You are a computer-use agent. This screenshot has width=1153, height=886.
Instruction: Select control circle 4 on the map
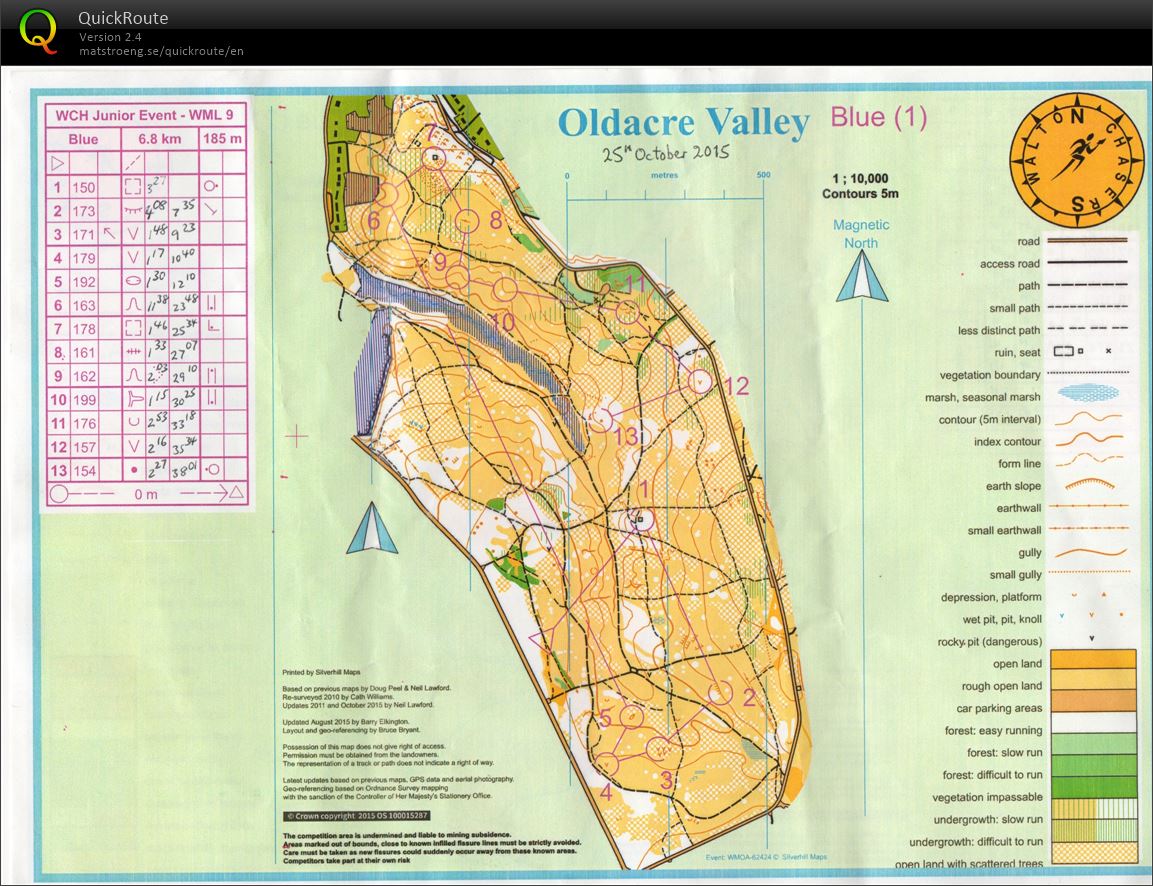point(606,765)
